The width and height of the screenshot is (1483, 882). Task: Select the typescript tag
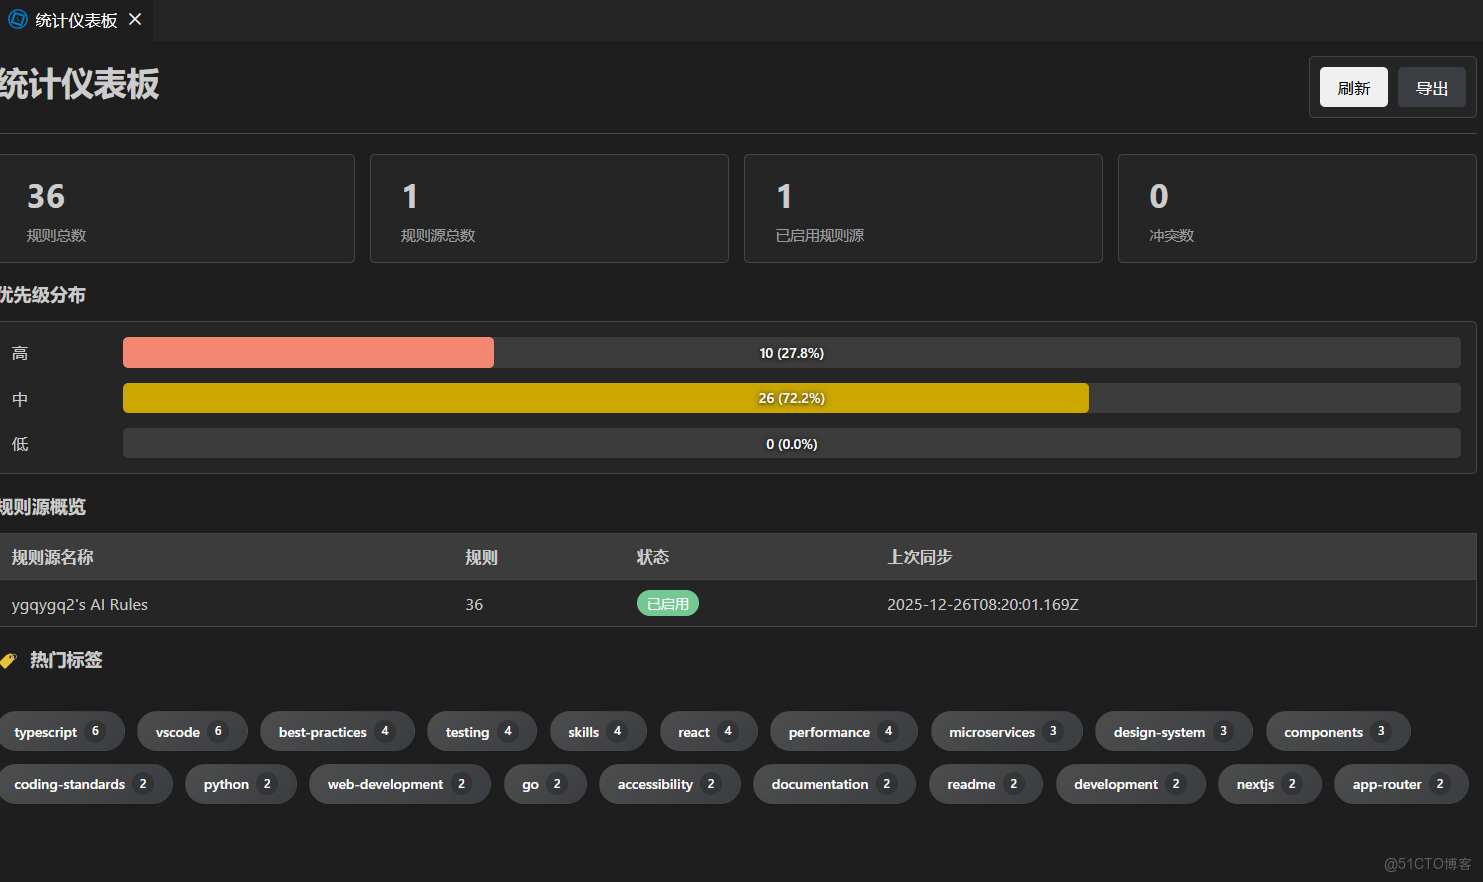tap(61, 731)
